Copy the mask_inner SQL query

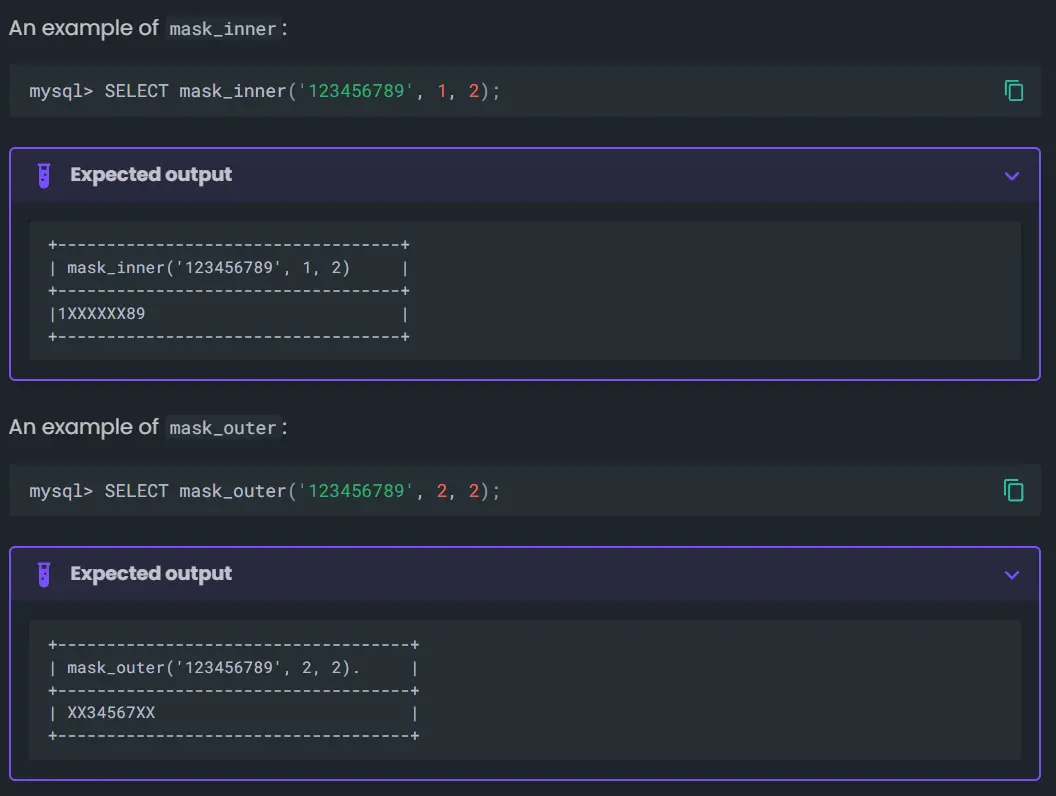pos(1013,91)
